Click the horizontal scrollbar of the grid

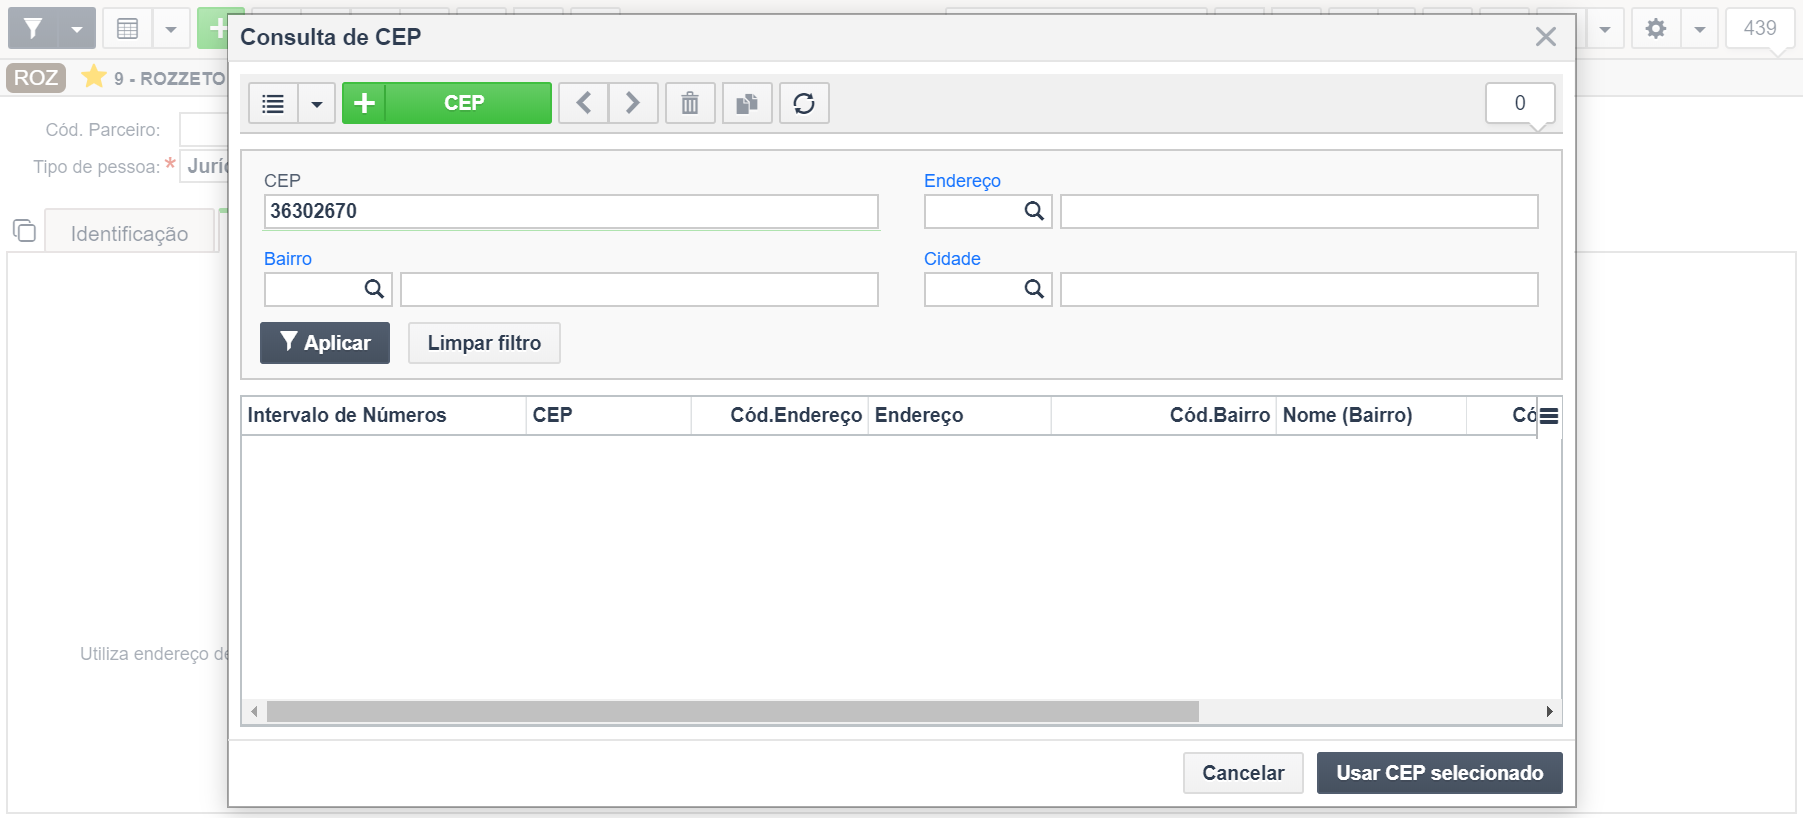pos(733,711)
